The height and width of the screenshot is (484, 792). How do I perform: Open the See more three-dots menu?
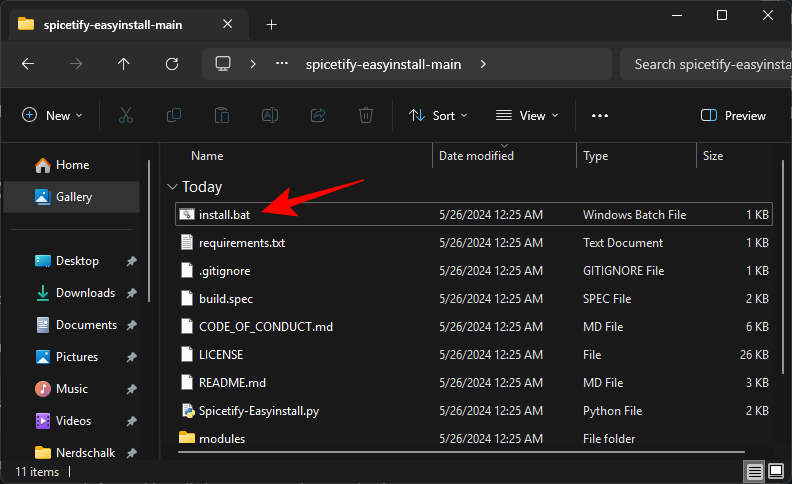tap(600, 116)
